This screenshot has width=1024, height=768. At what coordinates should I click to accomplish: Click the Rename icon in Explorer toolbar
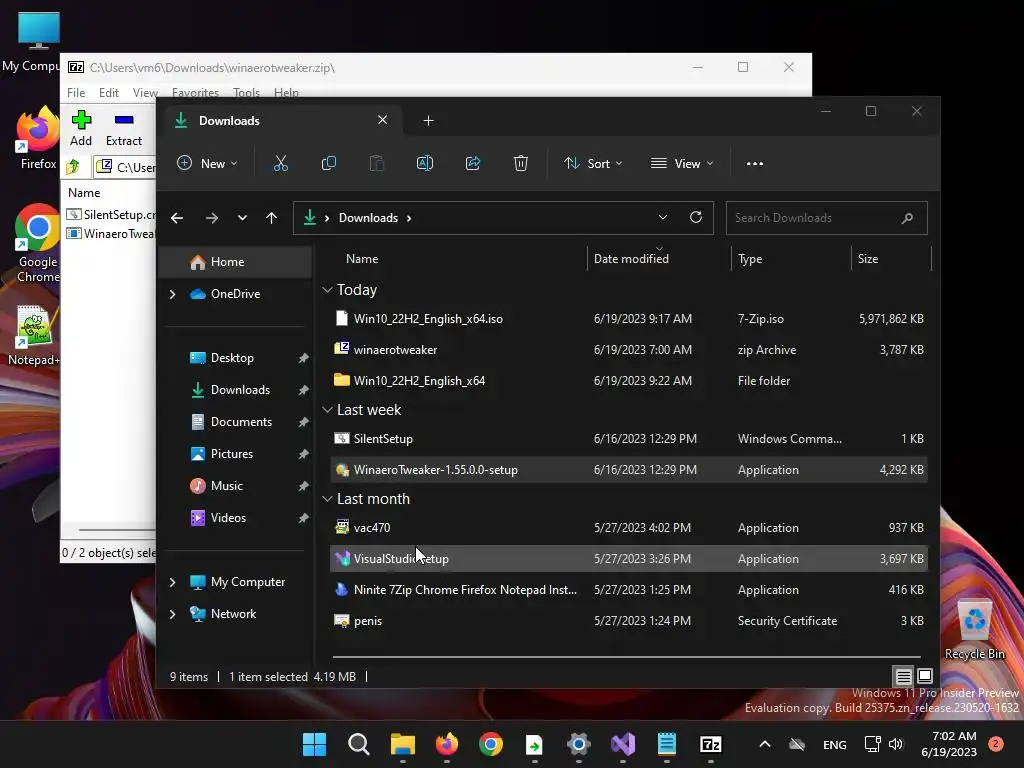[424, 163]
